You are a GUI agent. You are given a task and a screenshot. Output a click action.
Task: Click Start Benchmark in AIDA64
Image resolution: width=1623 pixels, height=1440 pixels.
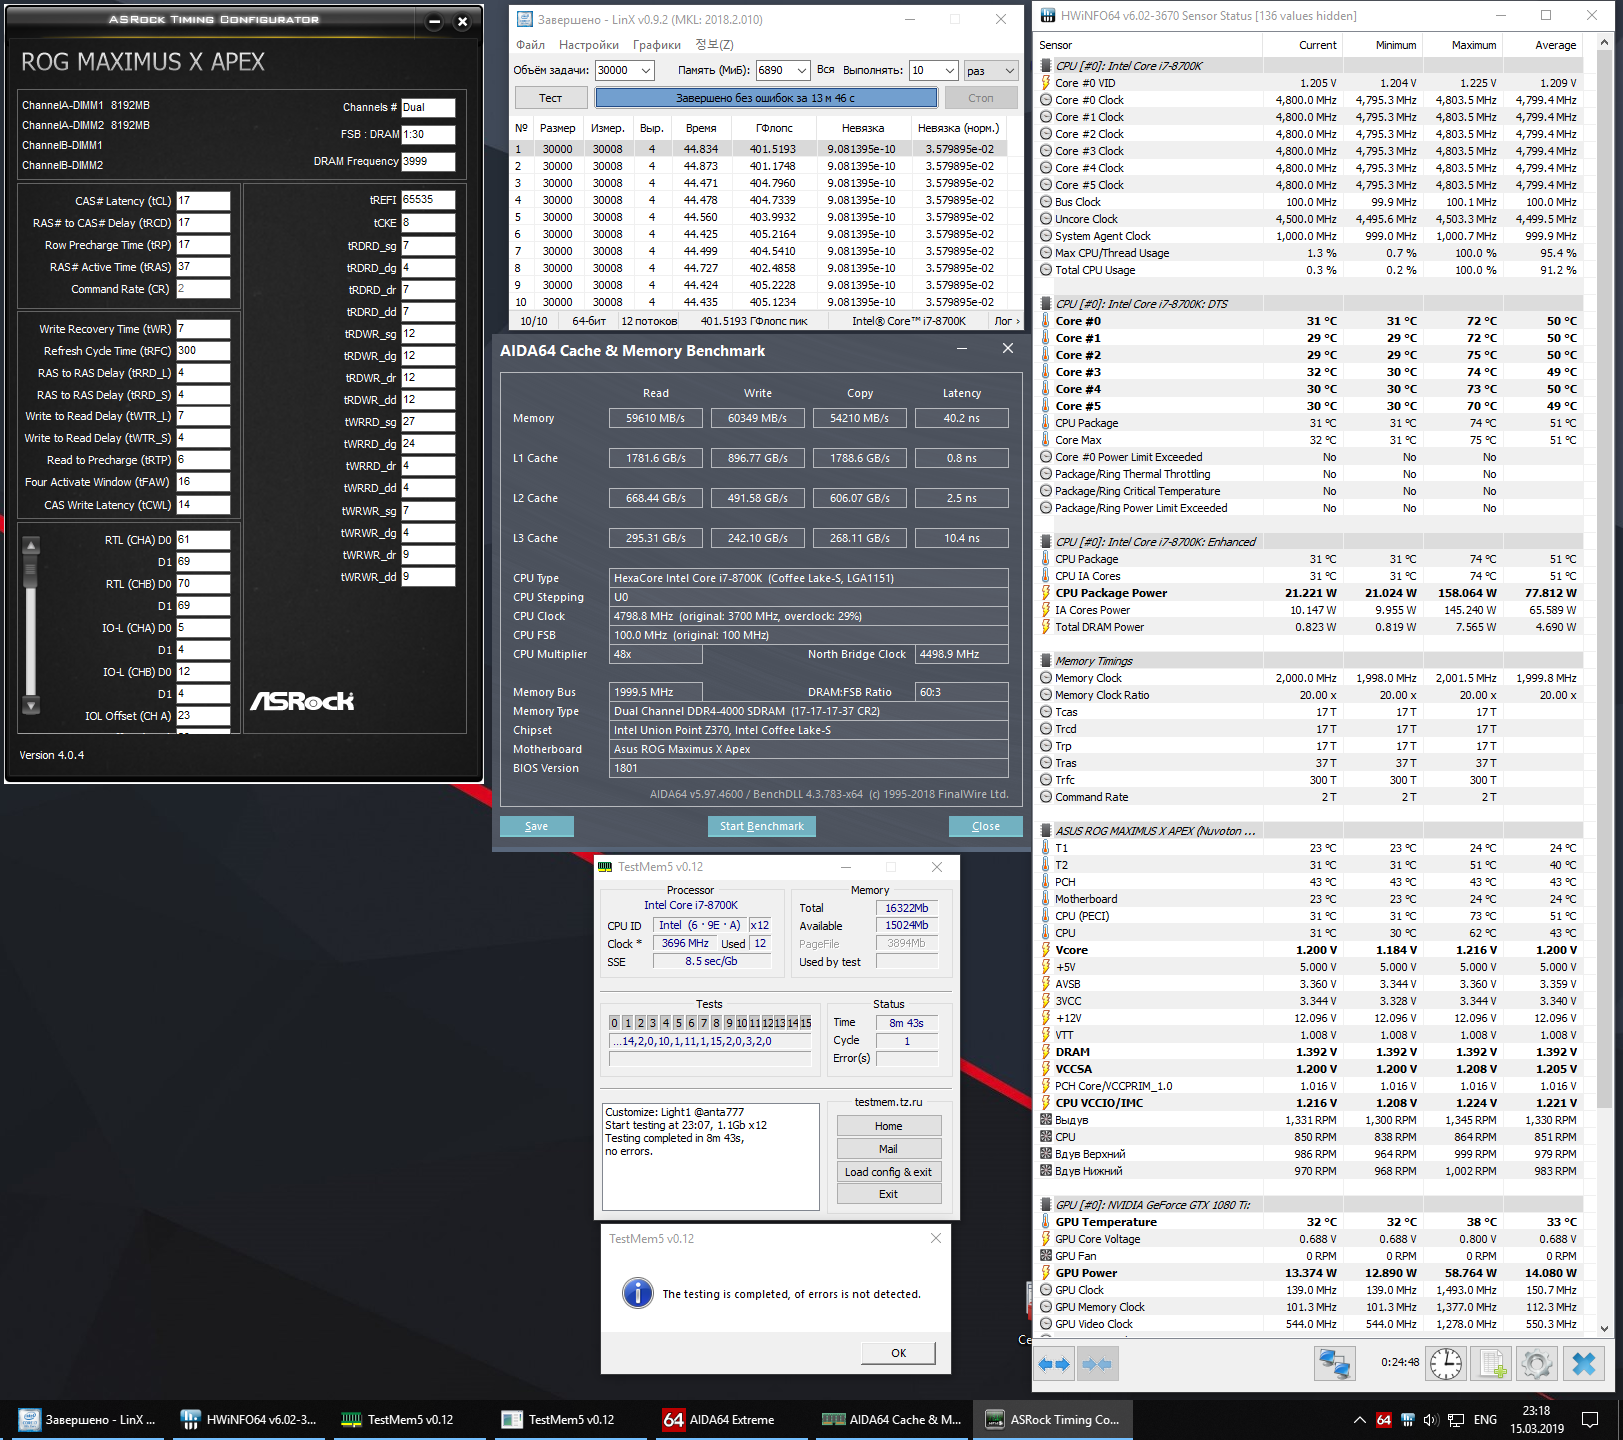tap(762, 826)
